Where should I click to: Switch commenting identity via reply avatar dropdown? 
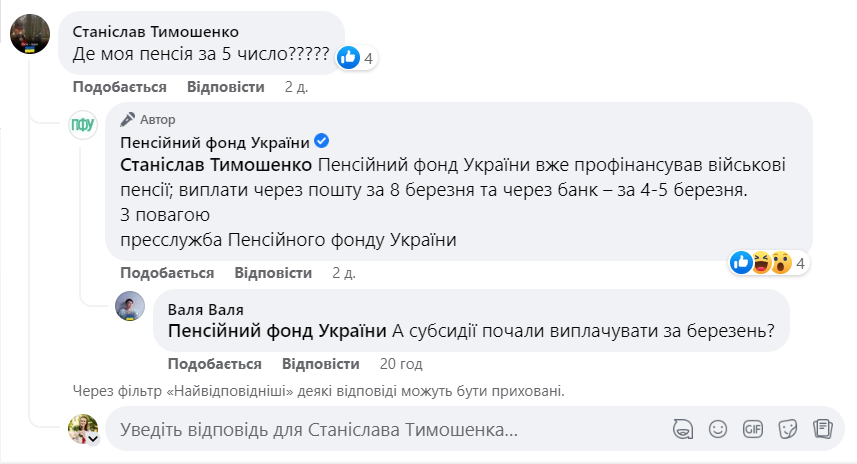[x=92, y=438]
